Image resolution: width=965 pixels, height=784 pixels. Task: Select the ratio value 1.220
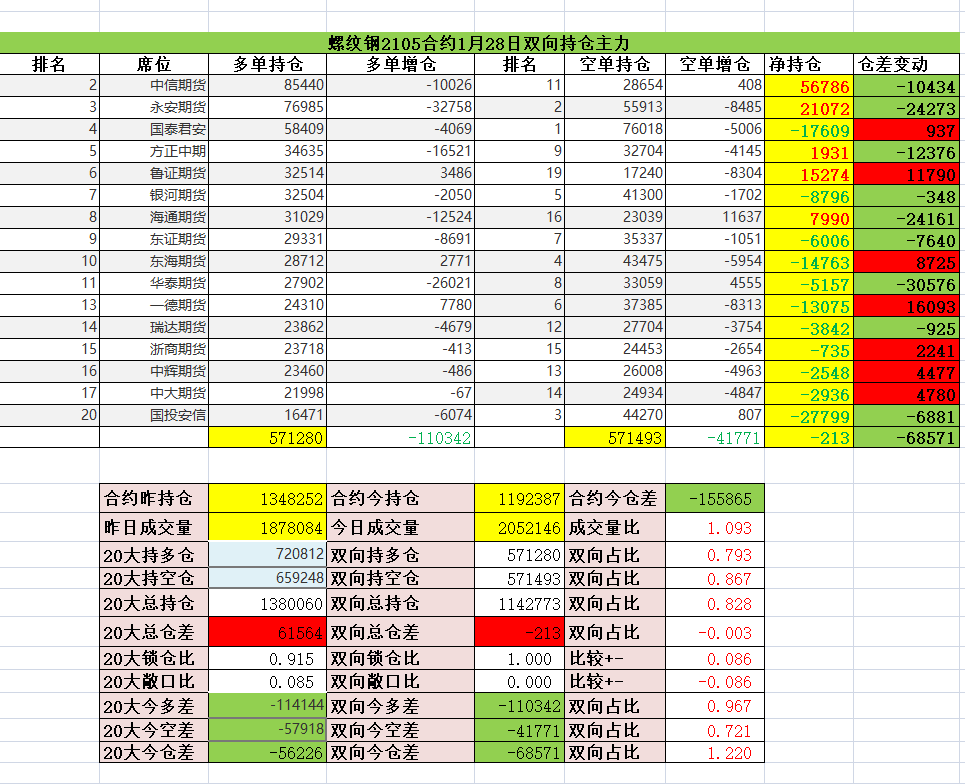715,752
